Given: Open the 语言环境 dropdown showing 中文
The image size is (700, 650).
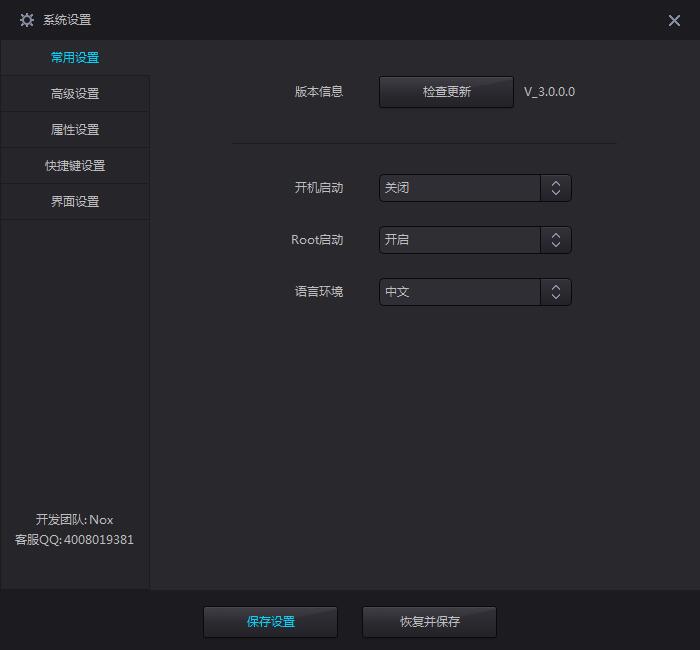Looking at the screenshot, I should point(460,292).
